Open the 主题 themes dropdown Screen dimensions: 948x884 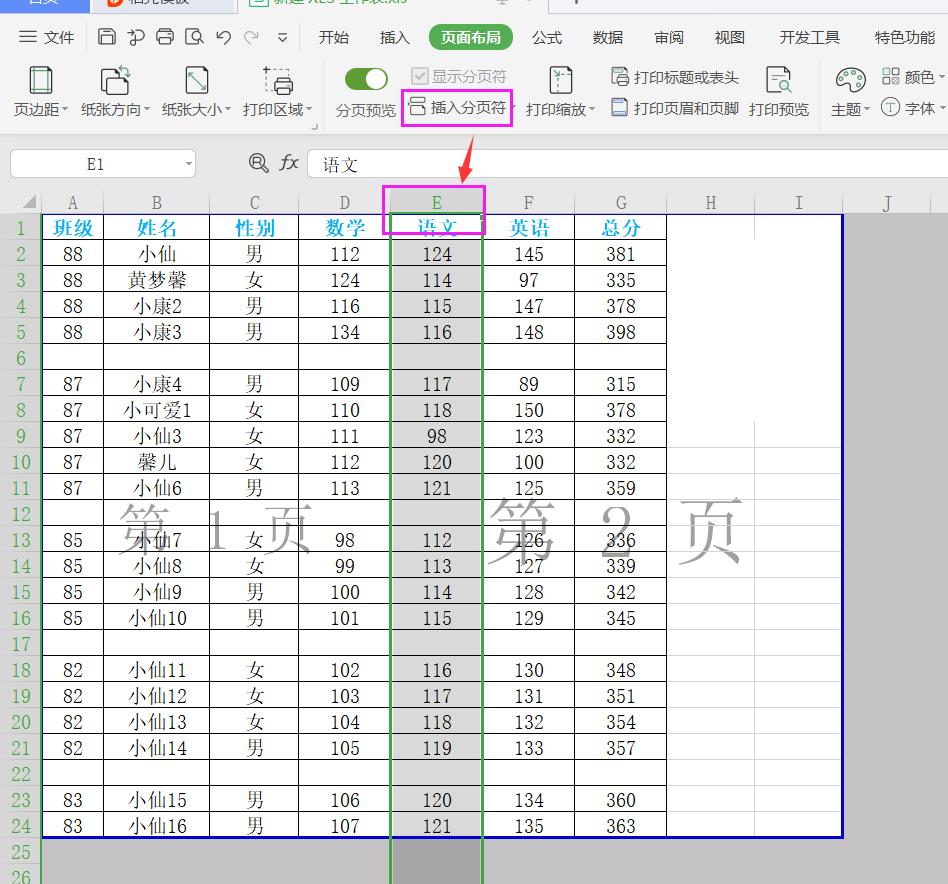[x=846, y=110]
